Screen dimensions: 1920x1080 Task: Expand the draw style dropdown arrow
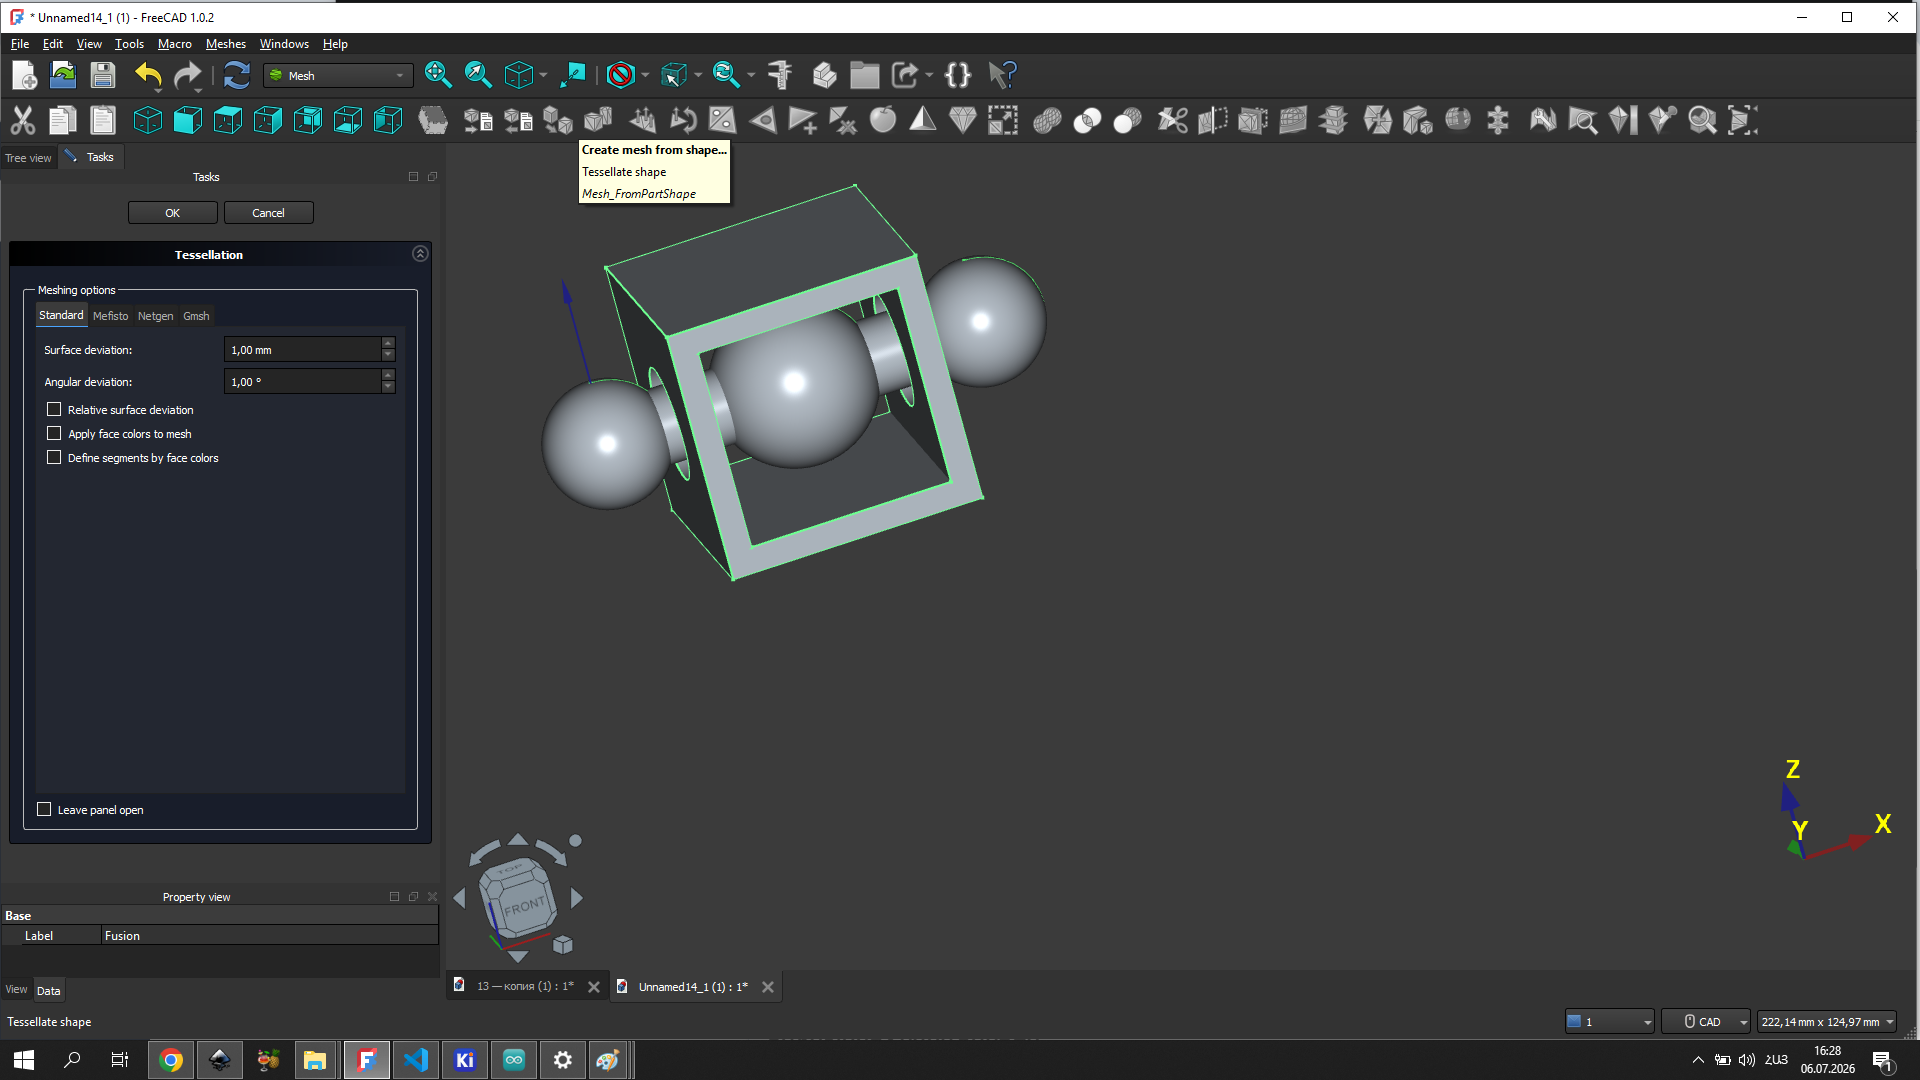[x=645, y=75]
